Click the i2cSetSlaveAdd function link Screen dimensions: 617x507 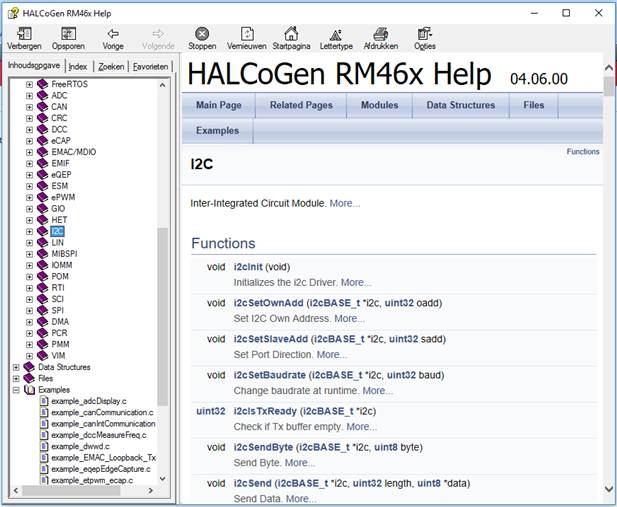[271, 339]
